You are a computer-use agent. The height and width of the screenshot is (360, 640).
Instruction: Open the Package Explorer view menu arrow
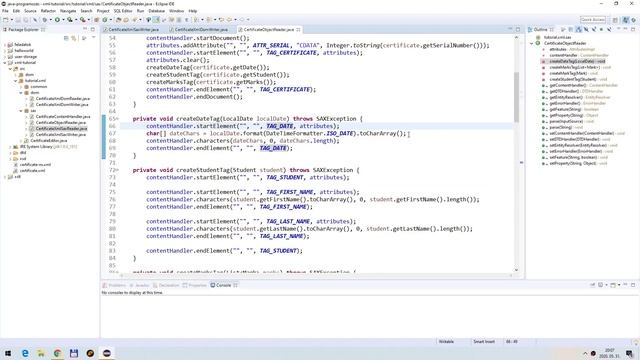pyautogui.click(x=93, y=38)
